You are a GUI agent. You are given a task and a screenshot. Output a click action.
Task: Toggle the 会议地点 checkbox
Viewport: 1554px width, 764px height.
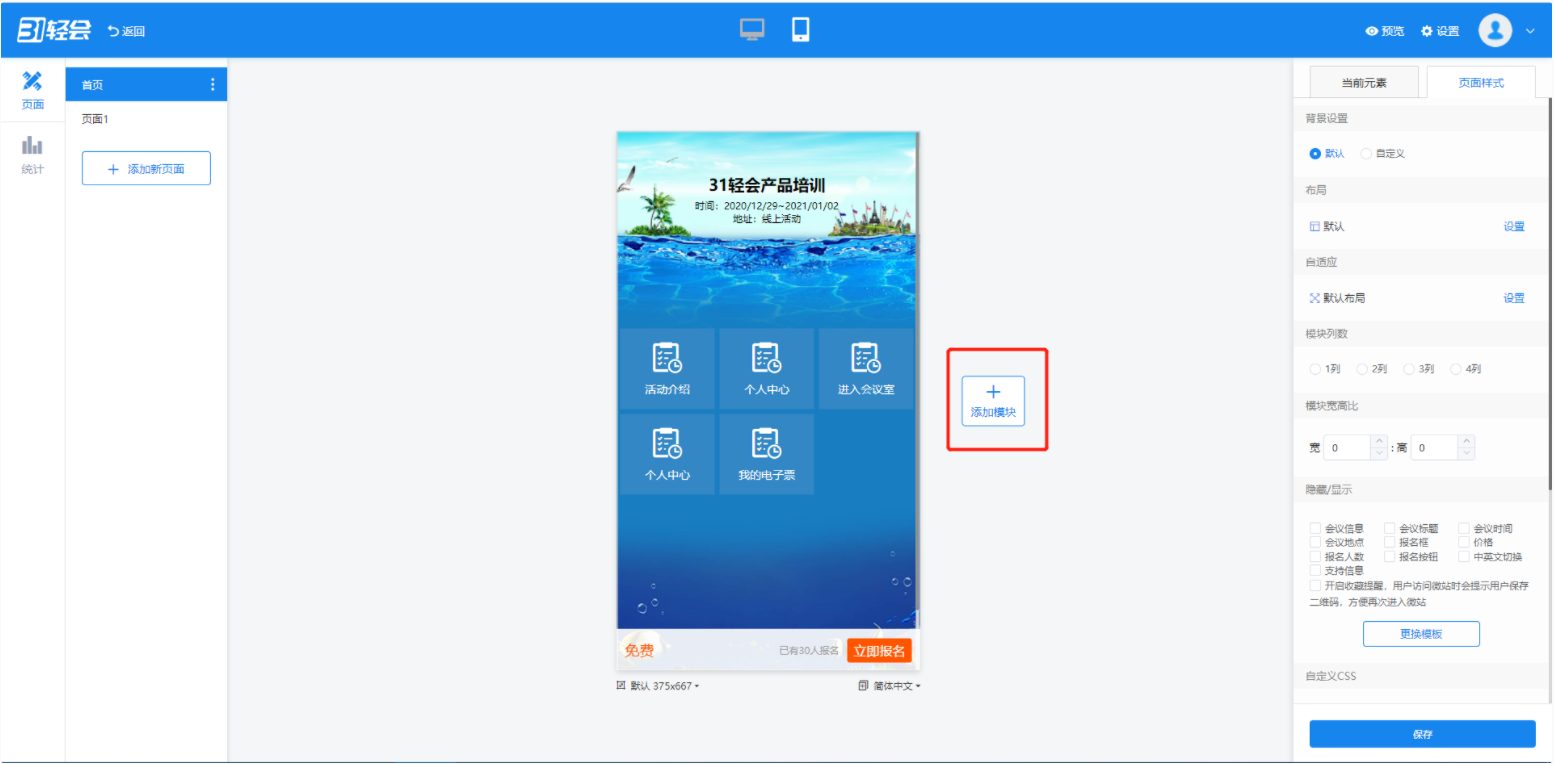click(x=1315, y=542)
